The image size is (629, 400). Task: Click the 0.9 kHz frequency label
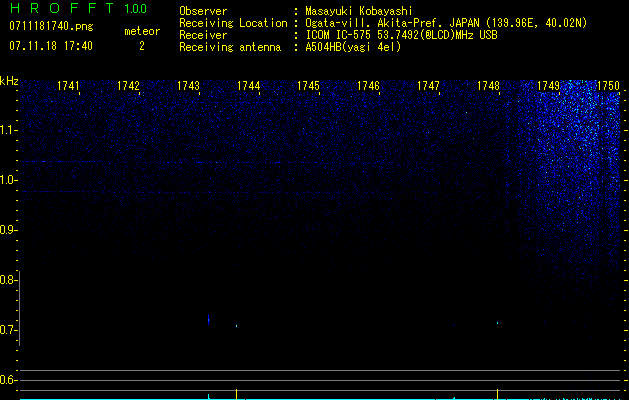[x=7, y=230]
